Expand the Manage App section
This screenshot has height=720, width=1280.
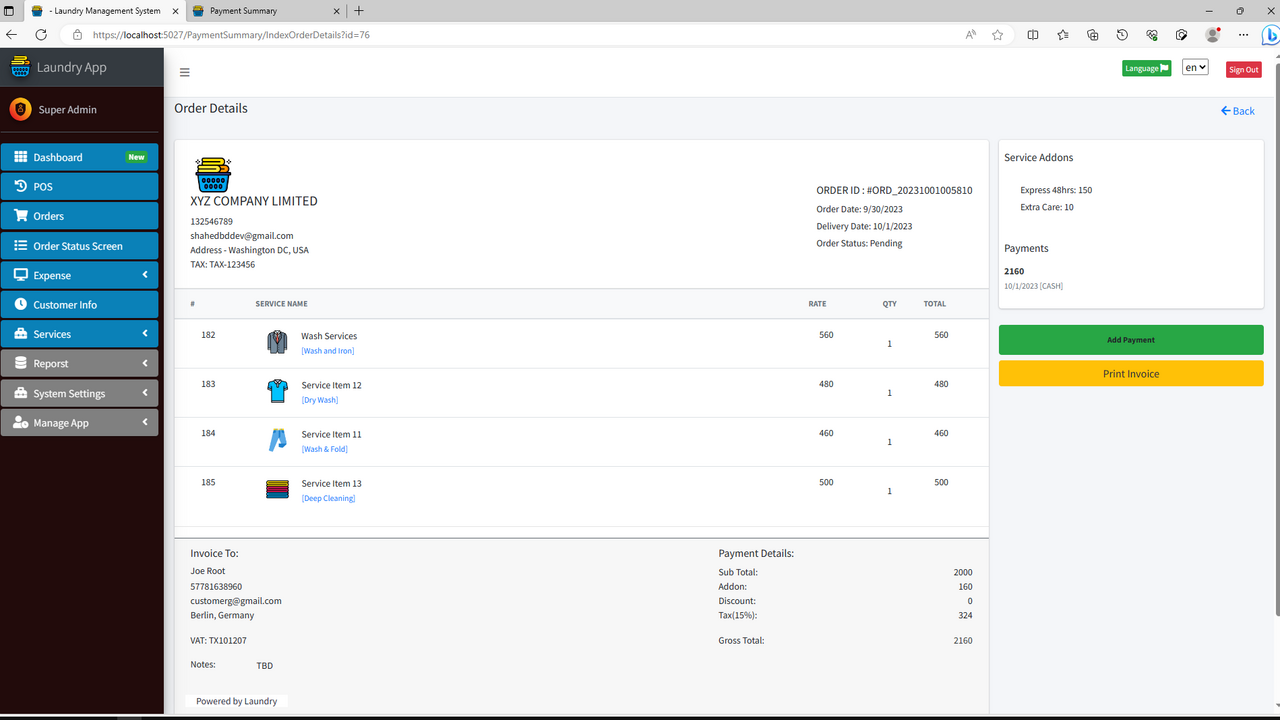pos(80,422)
